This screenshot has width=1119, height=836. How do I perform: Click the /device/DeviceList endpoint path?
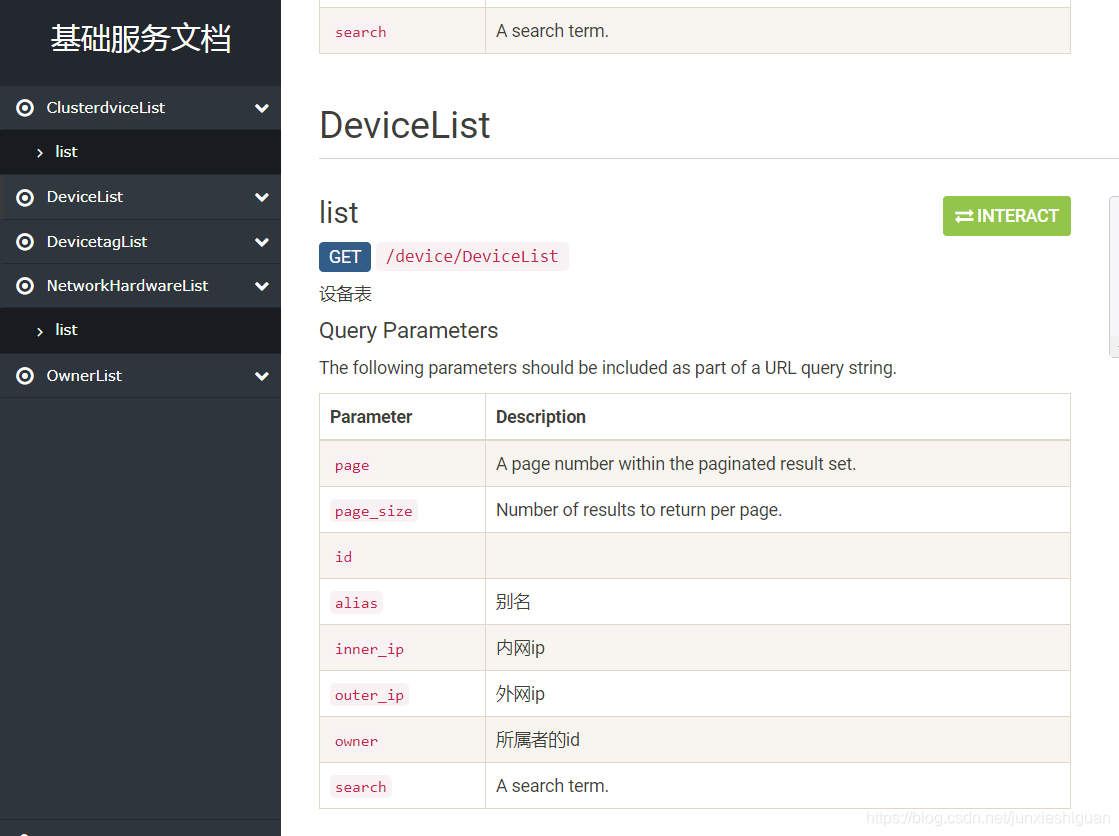tap(472, 256)
